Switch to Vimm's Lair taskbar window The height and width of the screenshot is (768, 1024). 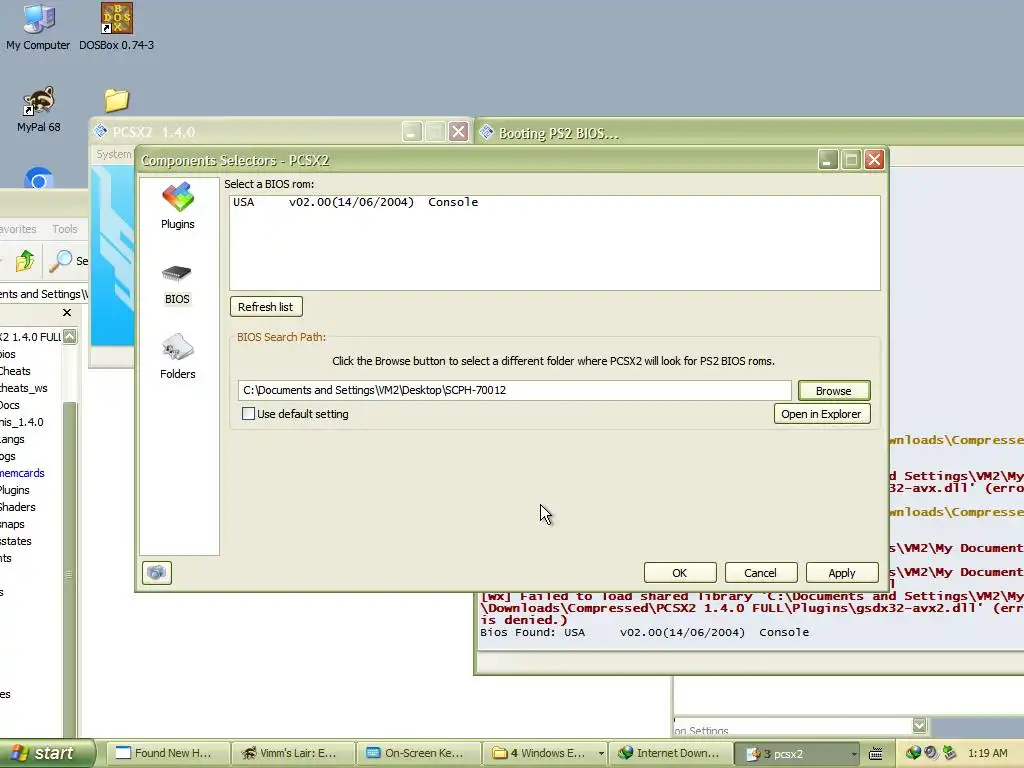tap(293, 753)
